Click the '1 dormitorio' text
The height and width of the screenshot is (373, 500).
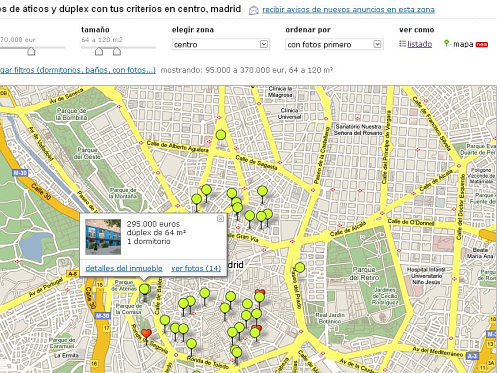149,241
